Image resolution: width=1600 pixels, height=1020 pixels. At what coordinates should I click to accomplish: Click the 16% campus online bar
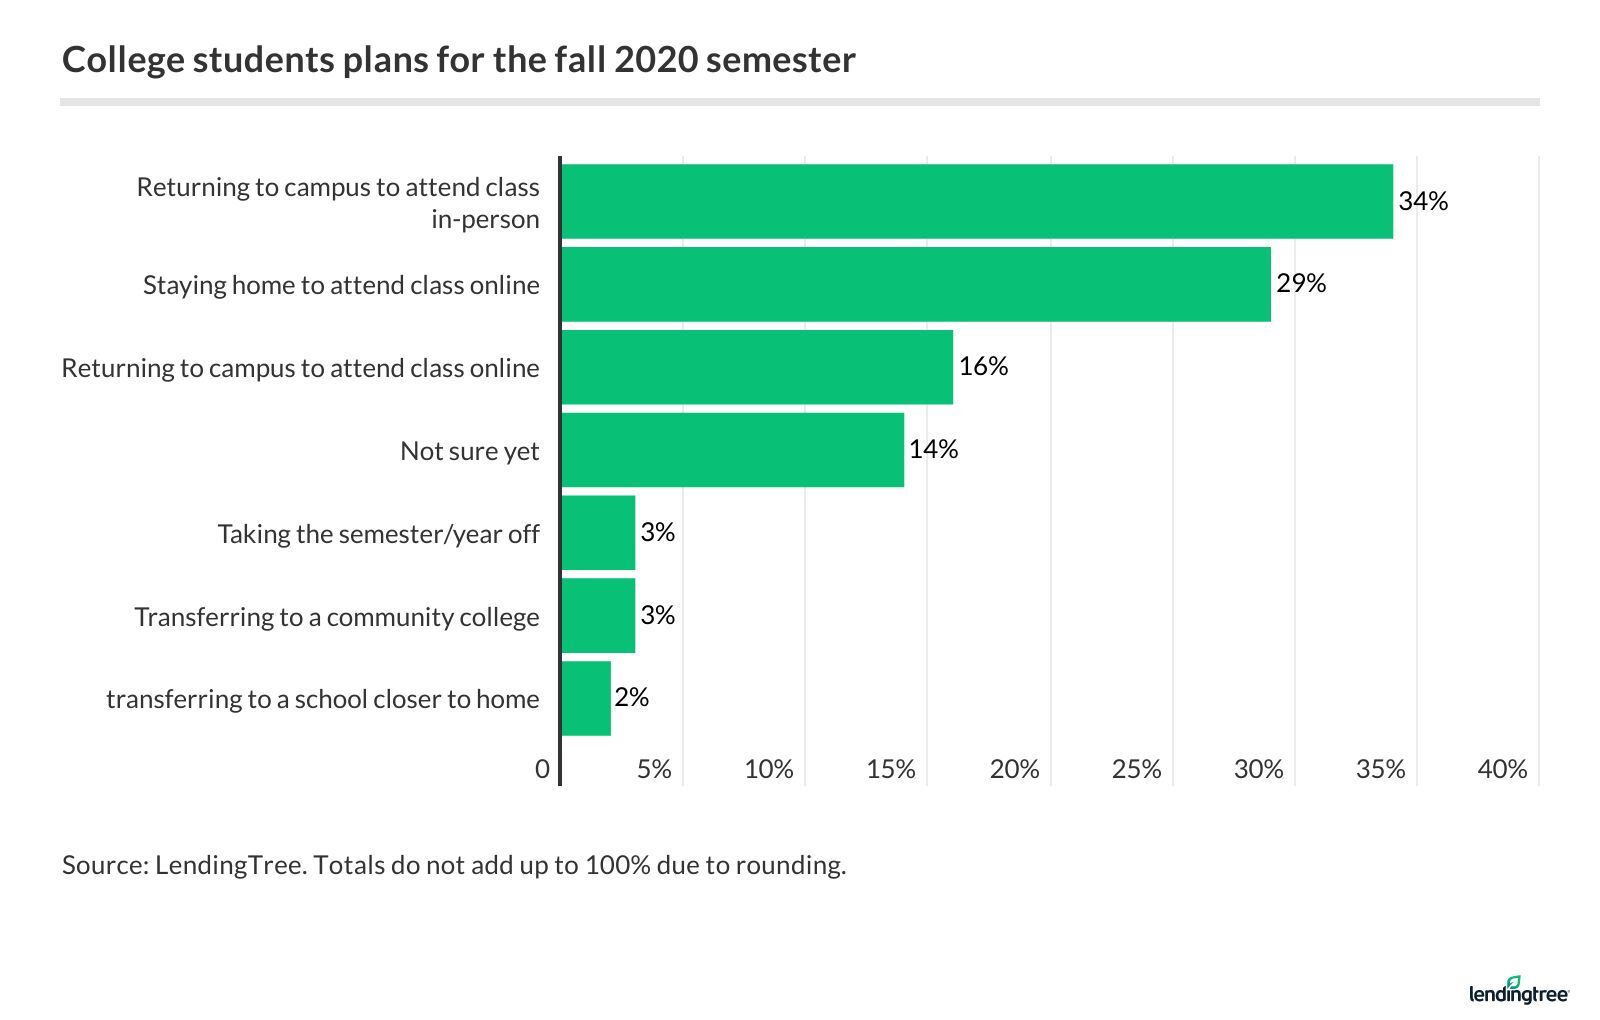(x=756, y=368)
